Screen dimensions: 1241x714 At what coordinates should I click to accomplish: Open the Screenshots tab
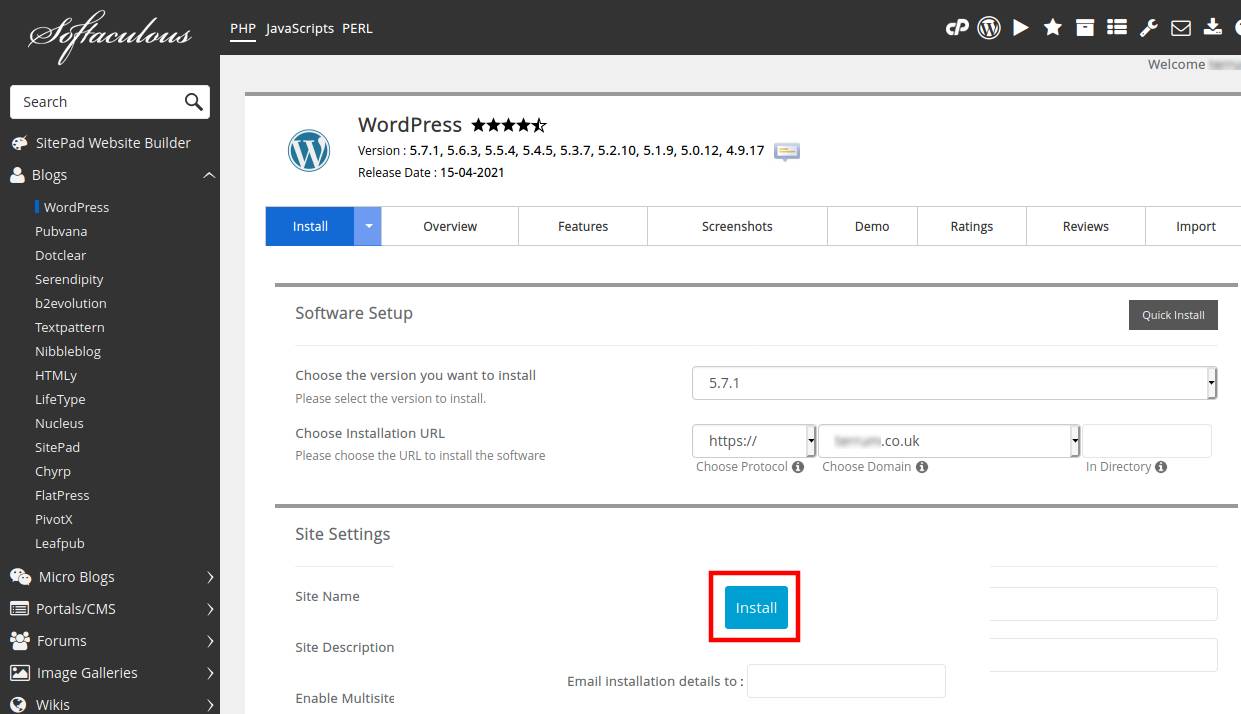point(737,226)
